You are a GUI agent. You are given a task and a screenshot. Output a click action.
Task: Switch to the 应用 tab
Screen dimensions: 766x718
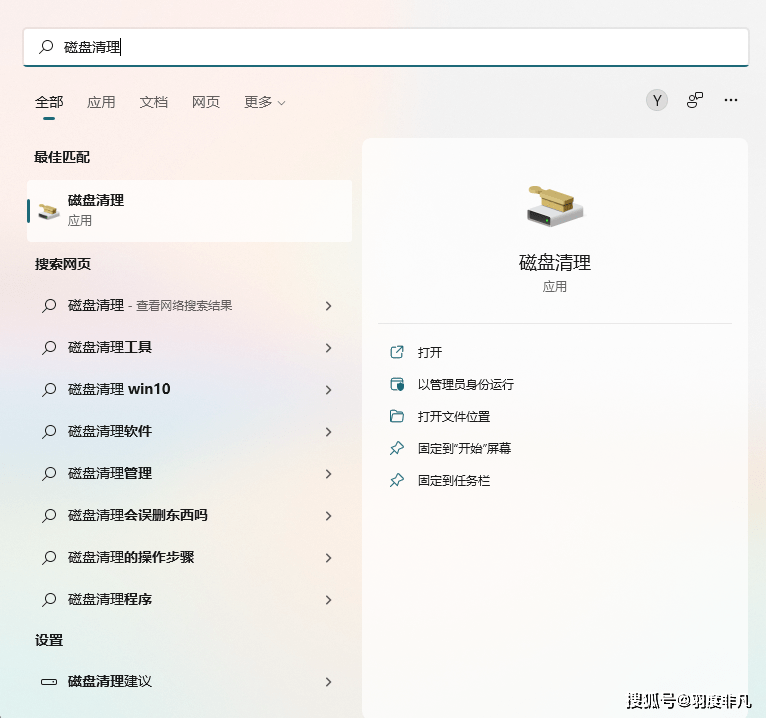tap(101, 102)
